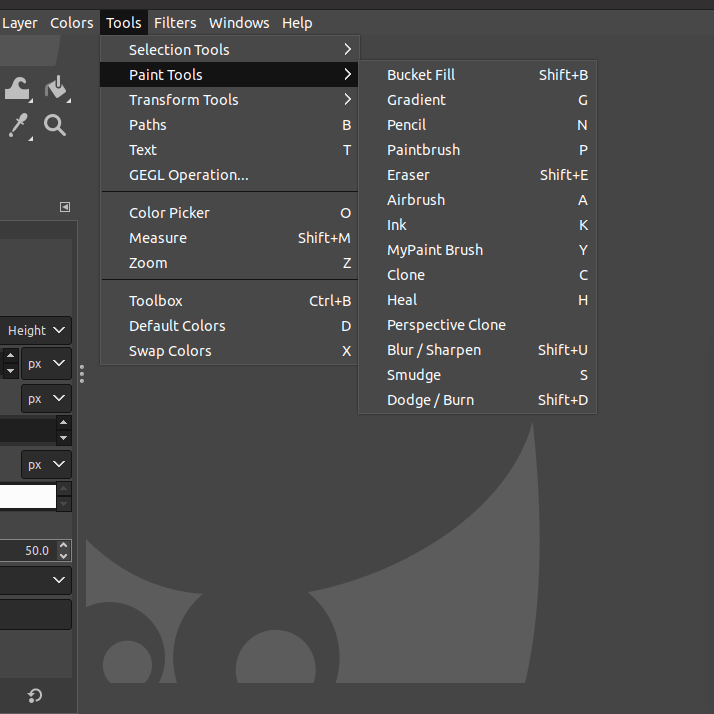Open the Toolbox menu entry
Image resolution: width=714 pixels, height=714 pixels.
tap(230, 301)
